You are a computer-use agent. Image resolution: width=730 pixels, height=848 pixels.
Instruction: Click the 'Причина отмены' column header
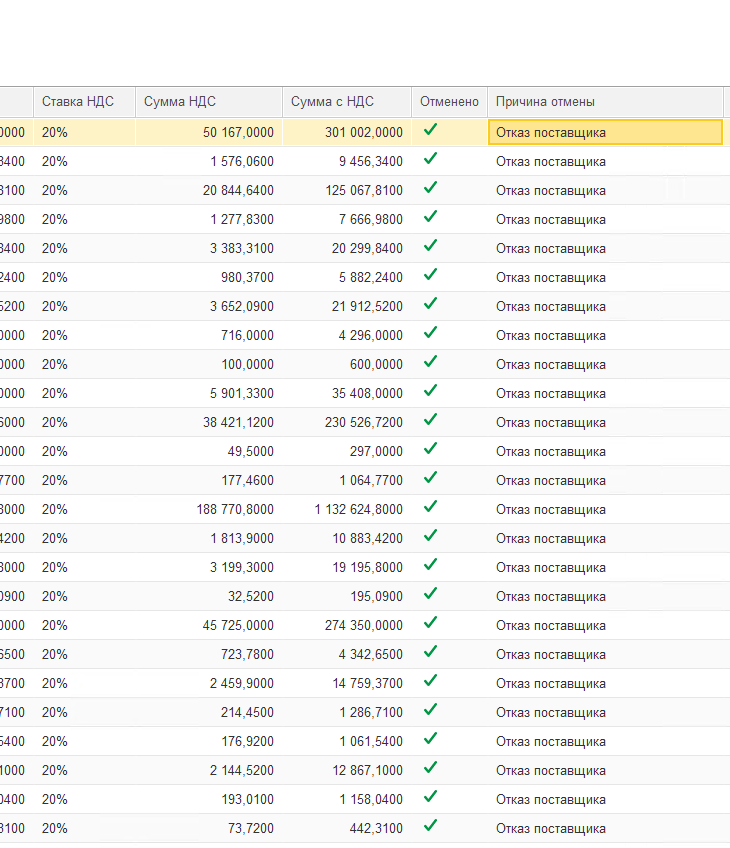coord(545,101)
